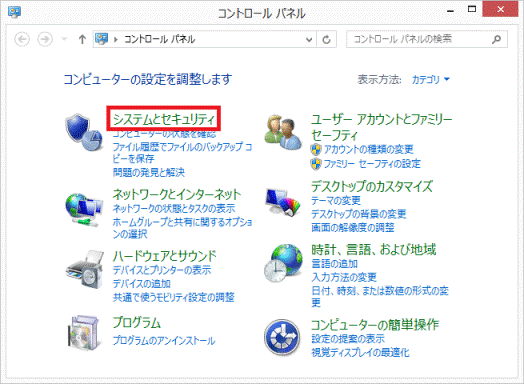
Task: Click 画面の解像度の調整 link
Action: tap(353, 228)
